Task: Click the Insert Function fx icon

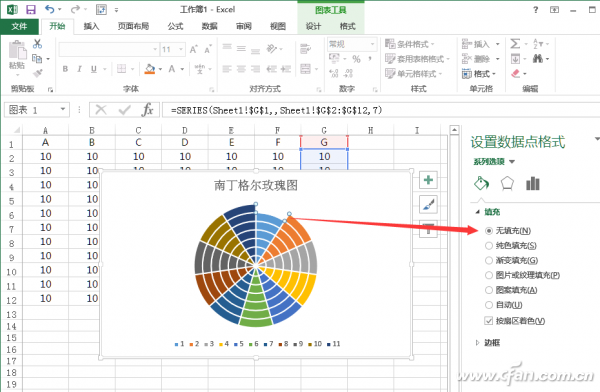Action: click(147, 110)
